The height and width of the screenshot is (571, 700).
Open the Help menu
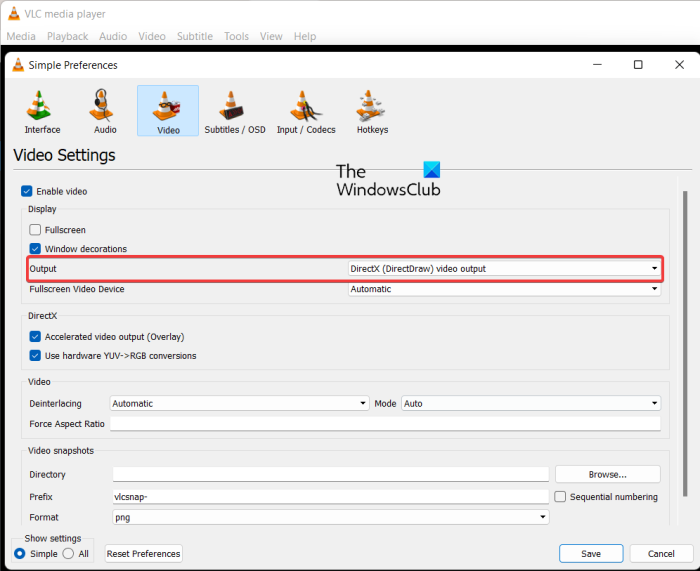[x=305, y=36]
